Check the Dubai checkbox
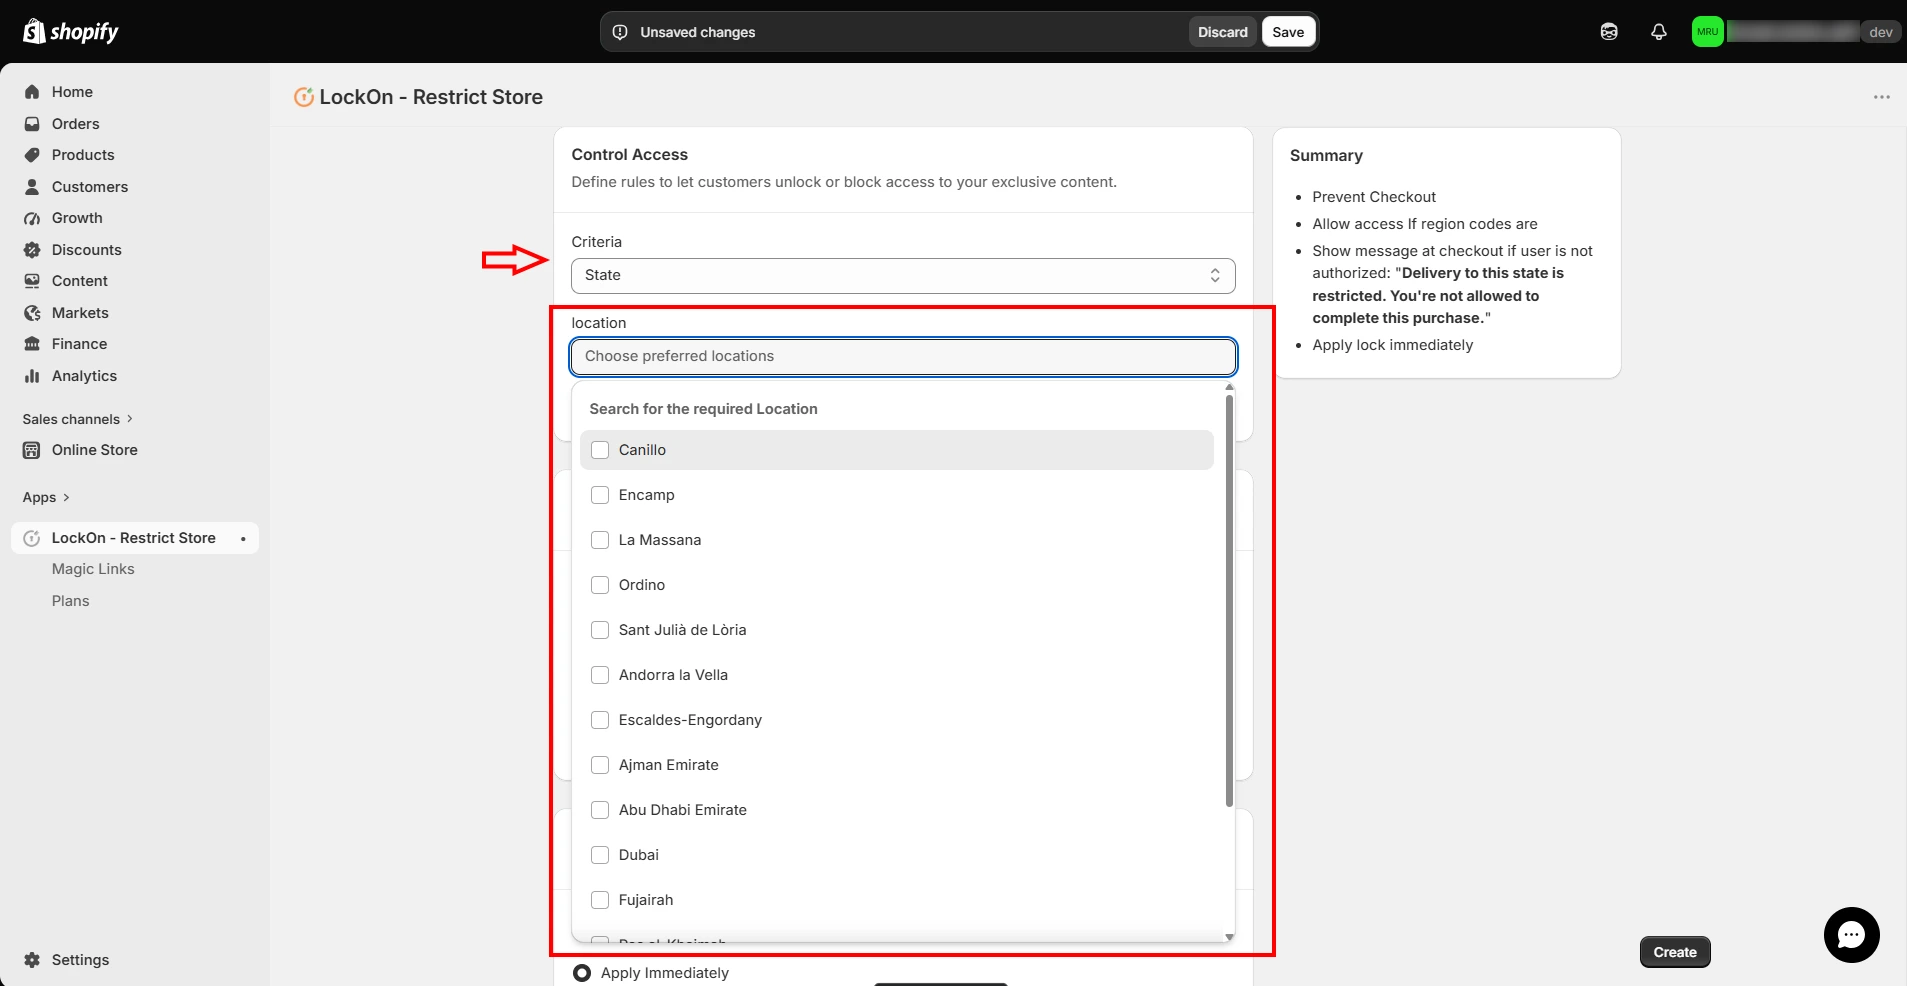 pyautogui.click(x=600, y=855)
